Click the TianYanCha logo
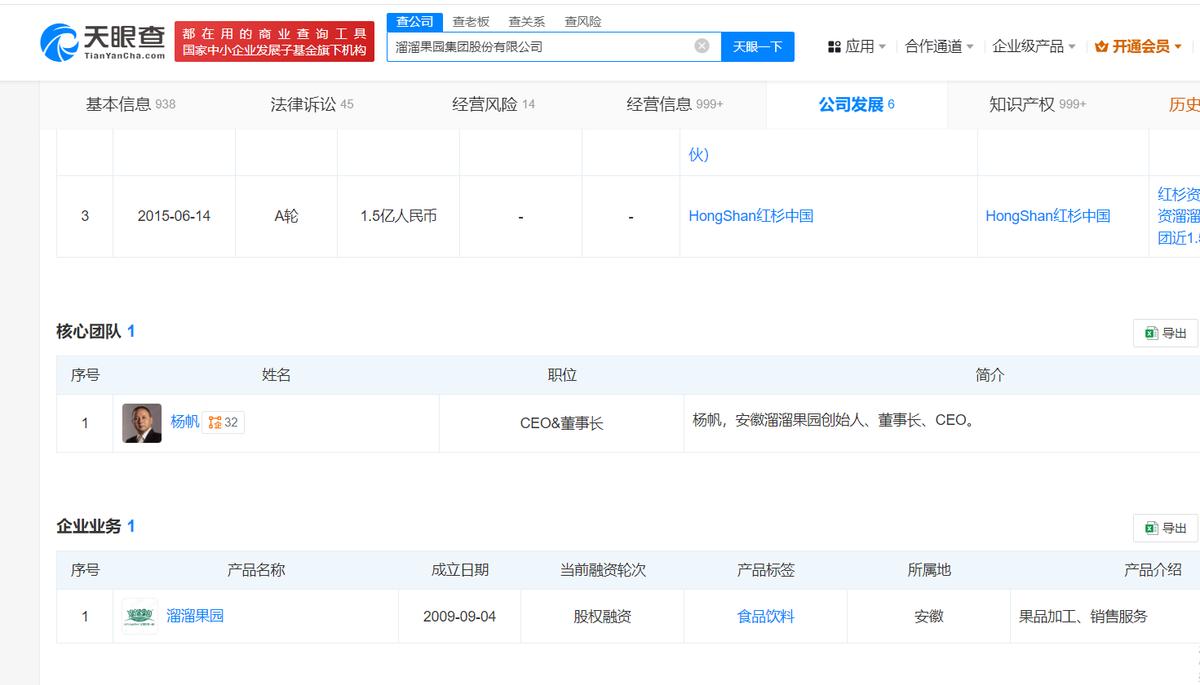 pos(103,41)
